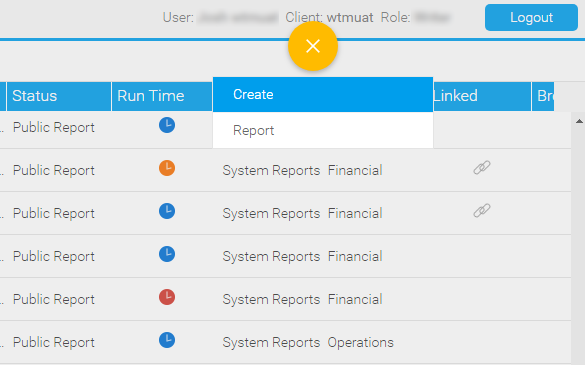Click the blue clock icon in the fourth row

point(167,254)
